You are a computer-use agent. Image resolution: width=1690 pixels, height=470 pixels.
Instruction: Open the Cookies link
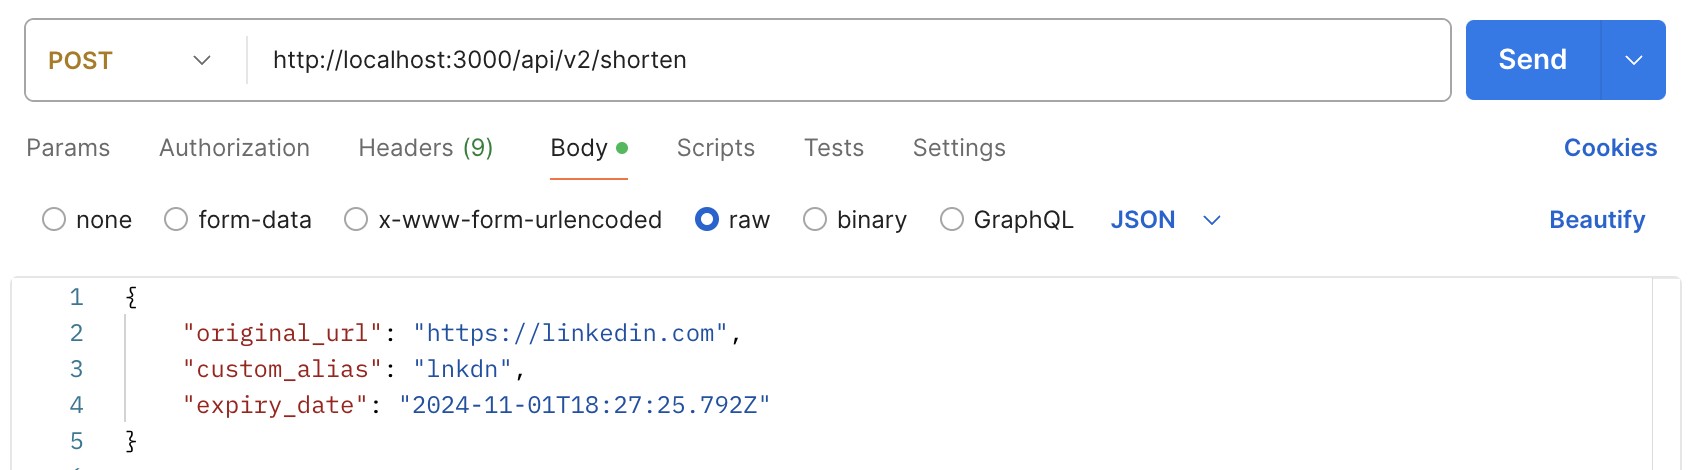tap(1610, 148)
